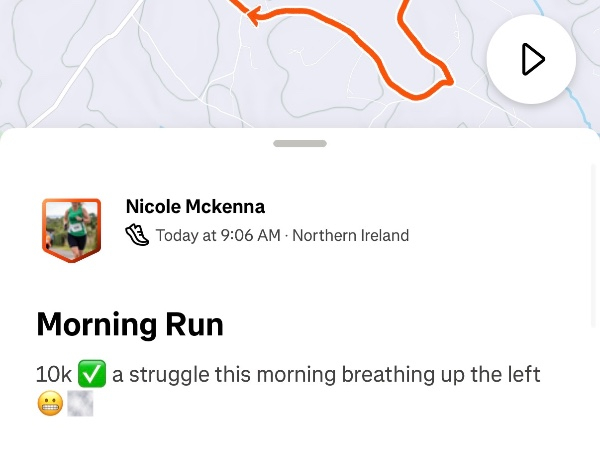Image resolution: width=600 pixels, height=450 pixels.
Task: Open Nicole Mckenna's profile avatar
Action: coord(71,229)
